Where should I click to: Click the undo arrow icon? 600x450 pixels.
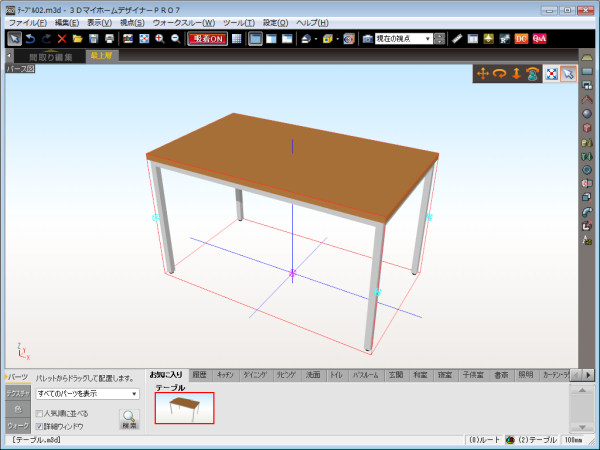click(x=30, y=38)
